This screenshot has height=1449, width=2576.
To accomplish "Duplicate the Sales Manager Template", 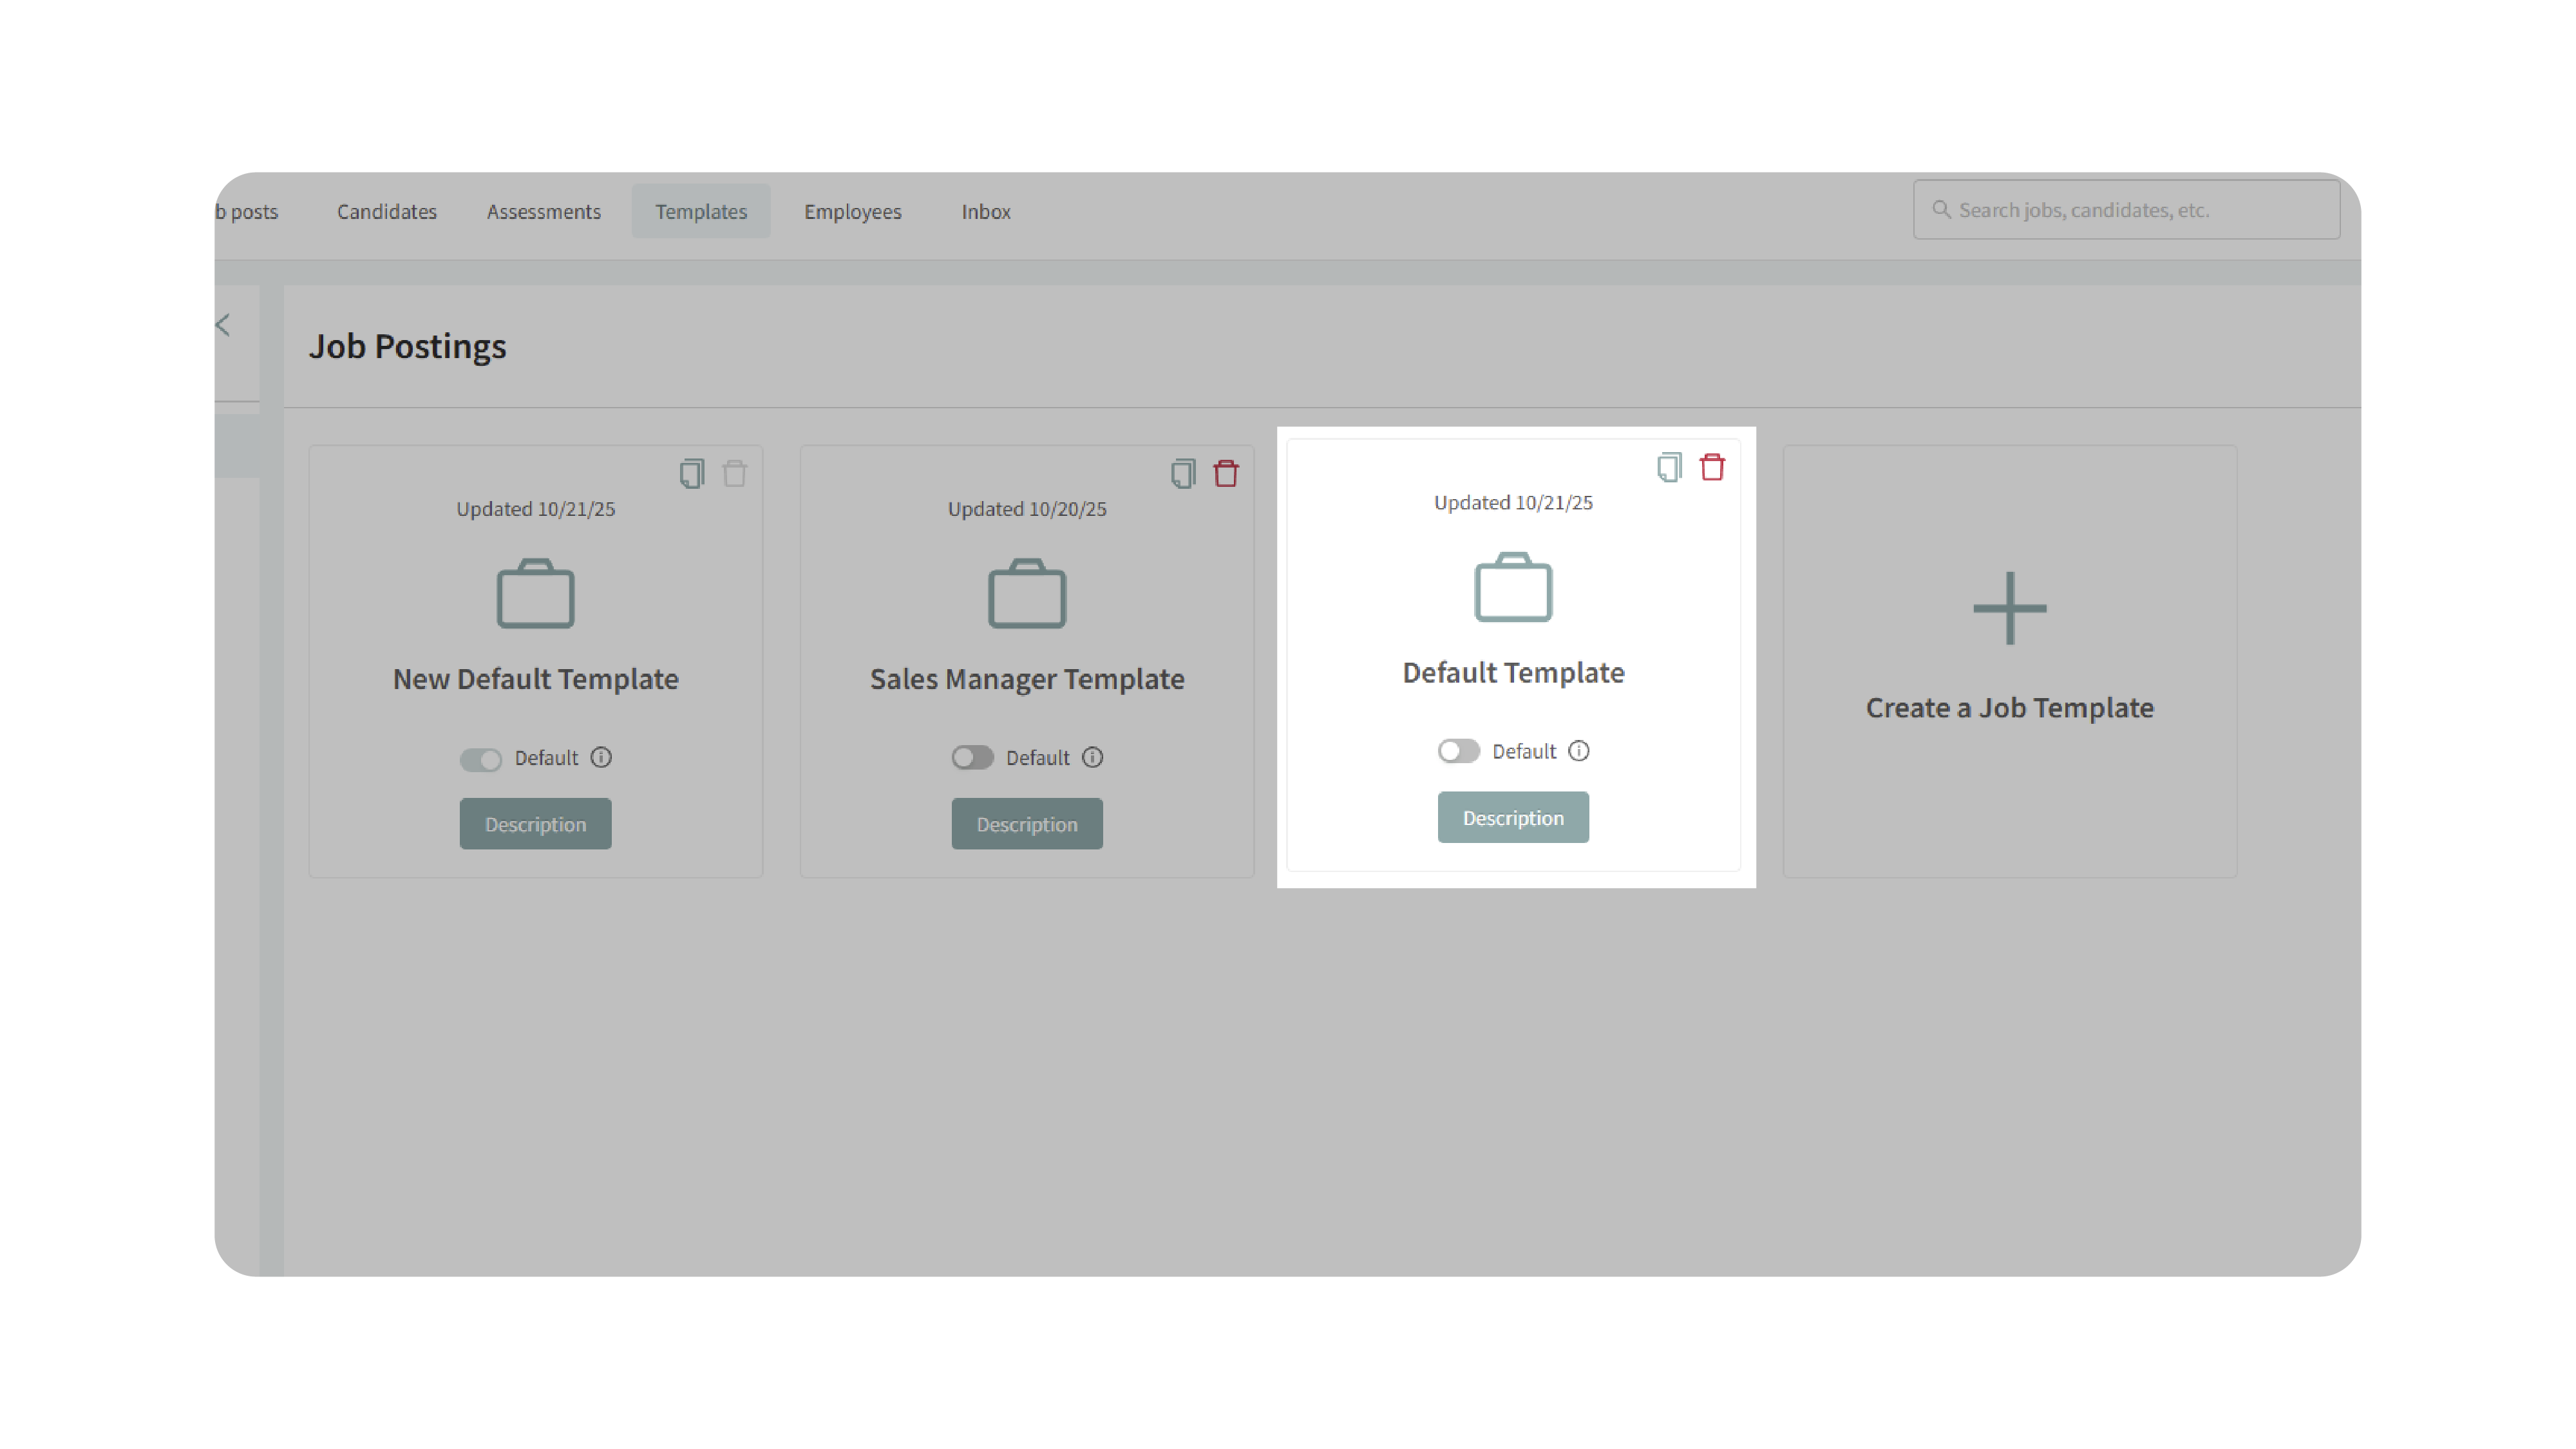I will pos(1182,473).
